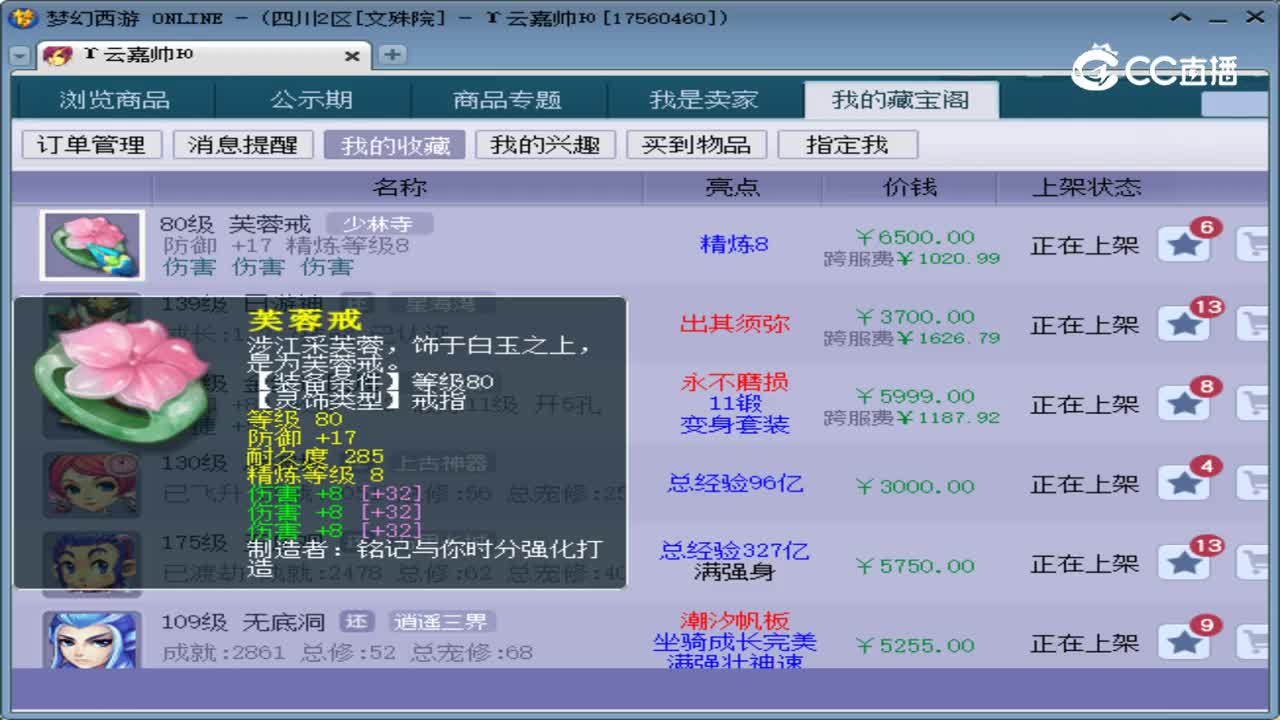Click favorite star with badge 6
This screenshot has width=1280, height=720.
click(x=1185, y=244)
